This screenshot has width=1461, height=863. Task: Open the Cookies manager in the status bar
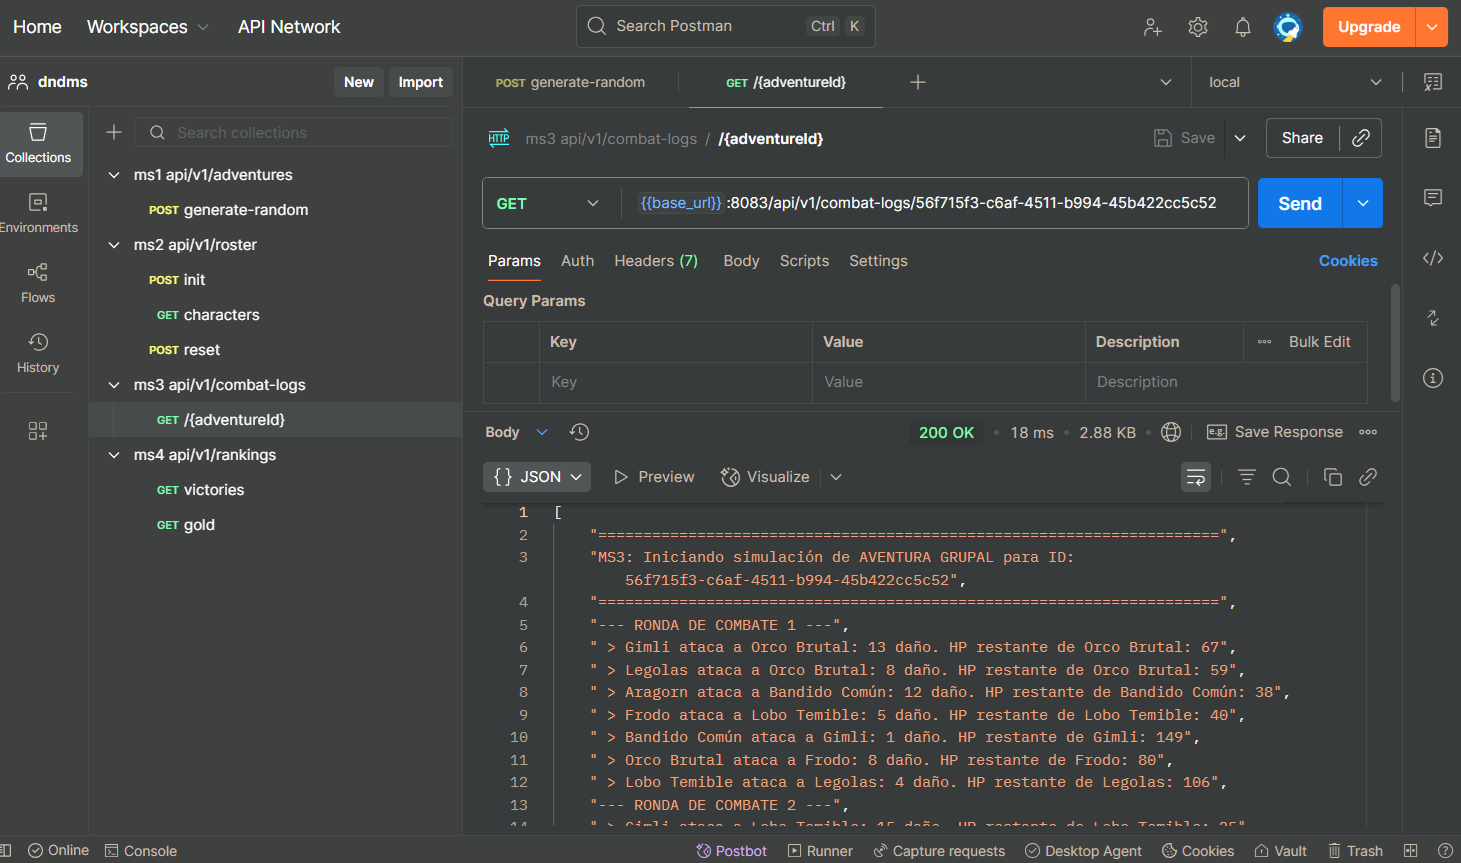pyautogui.click(x=1198, y=850)
